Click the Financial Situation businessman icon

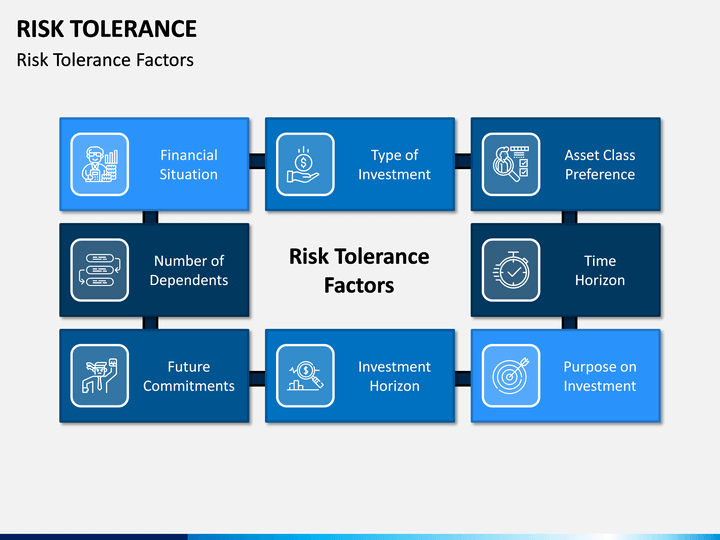point(100,164)
